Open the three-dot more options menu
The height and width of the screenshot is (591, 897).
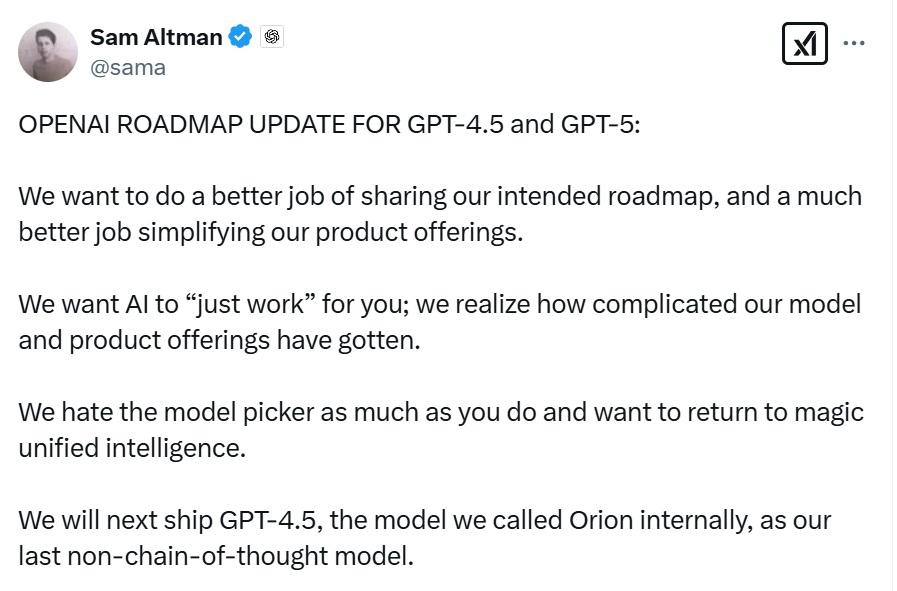tap(854, 44)
